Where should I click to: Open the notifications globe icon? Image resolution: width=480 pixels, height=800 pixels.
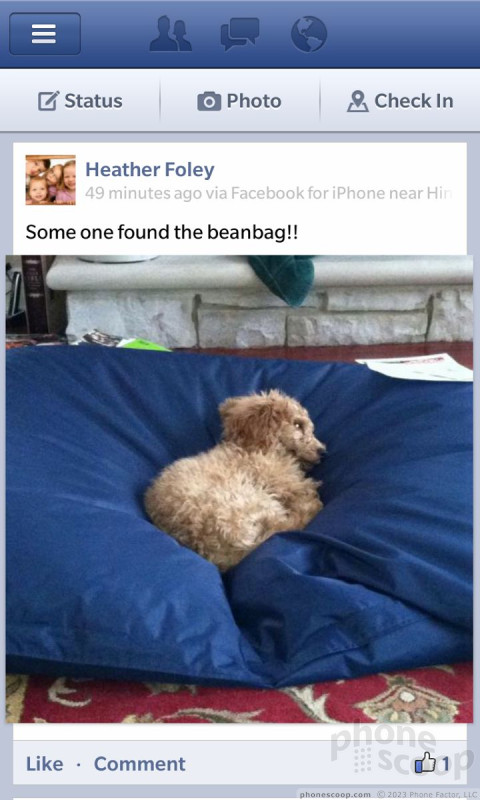(x=309, y=34)
